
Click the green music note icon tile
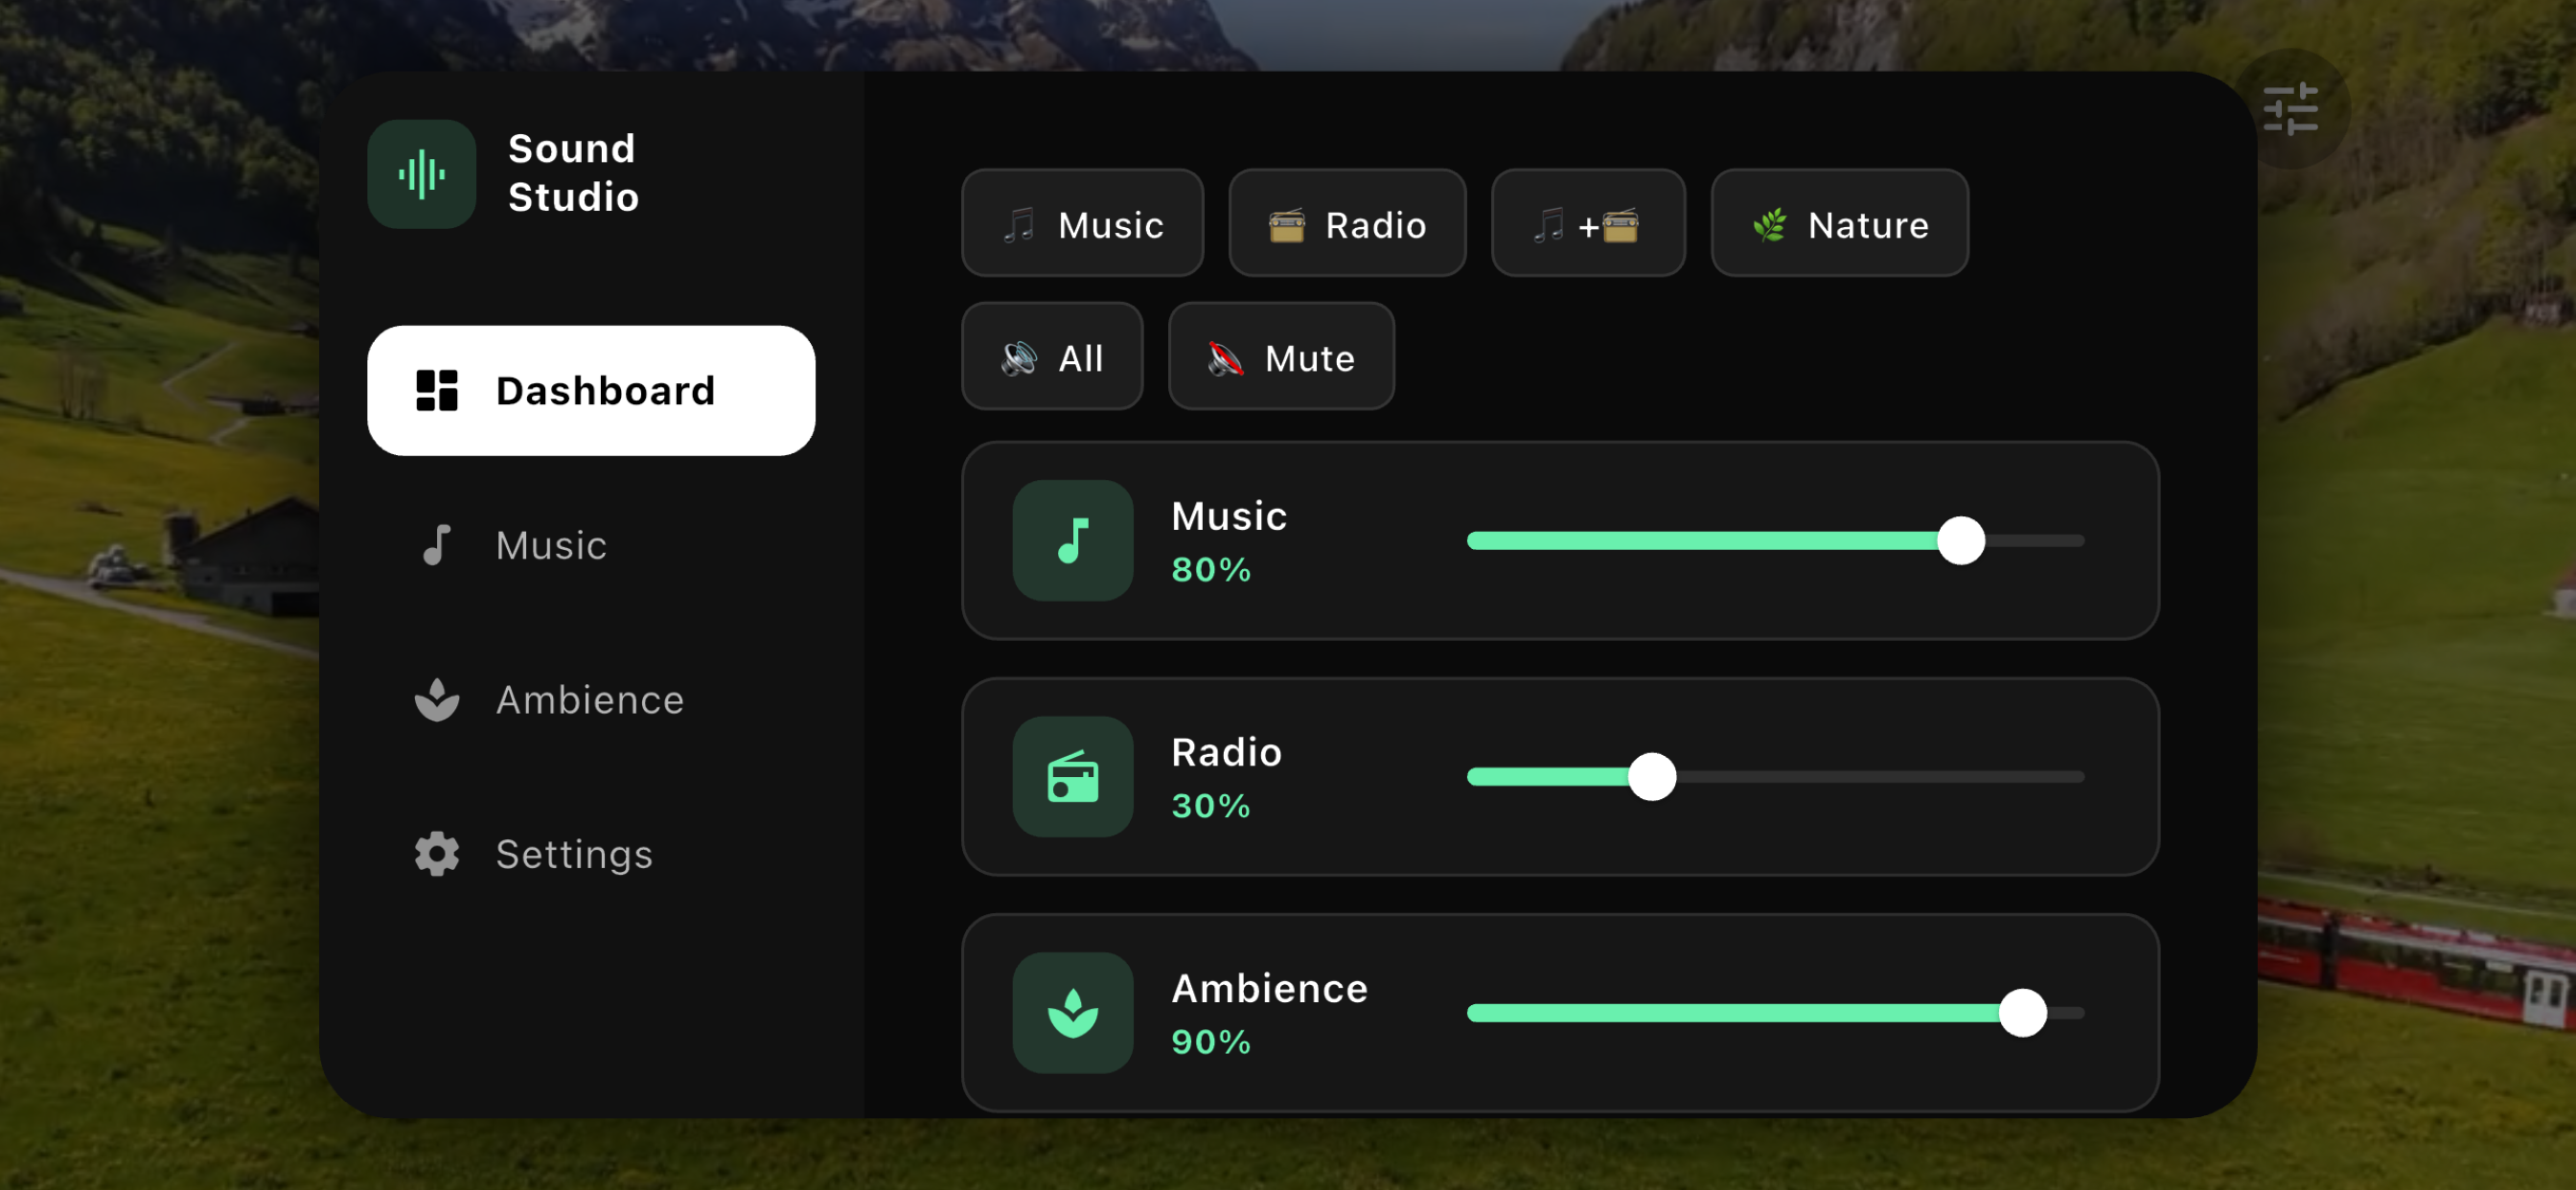(1072, 540)
